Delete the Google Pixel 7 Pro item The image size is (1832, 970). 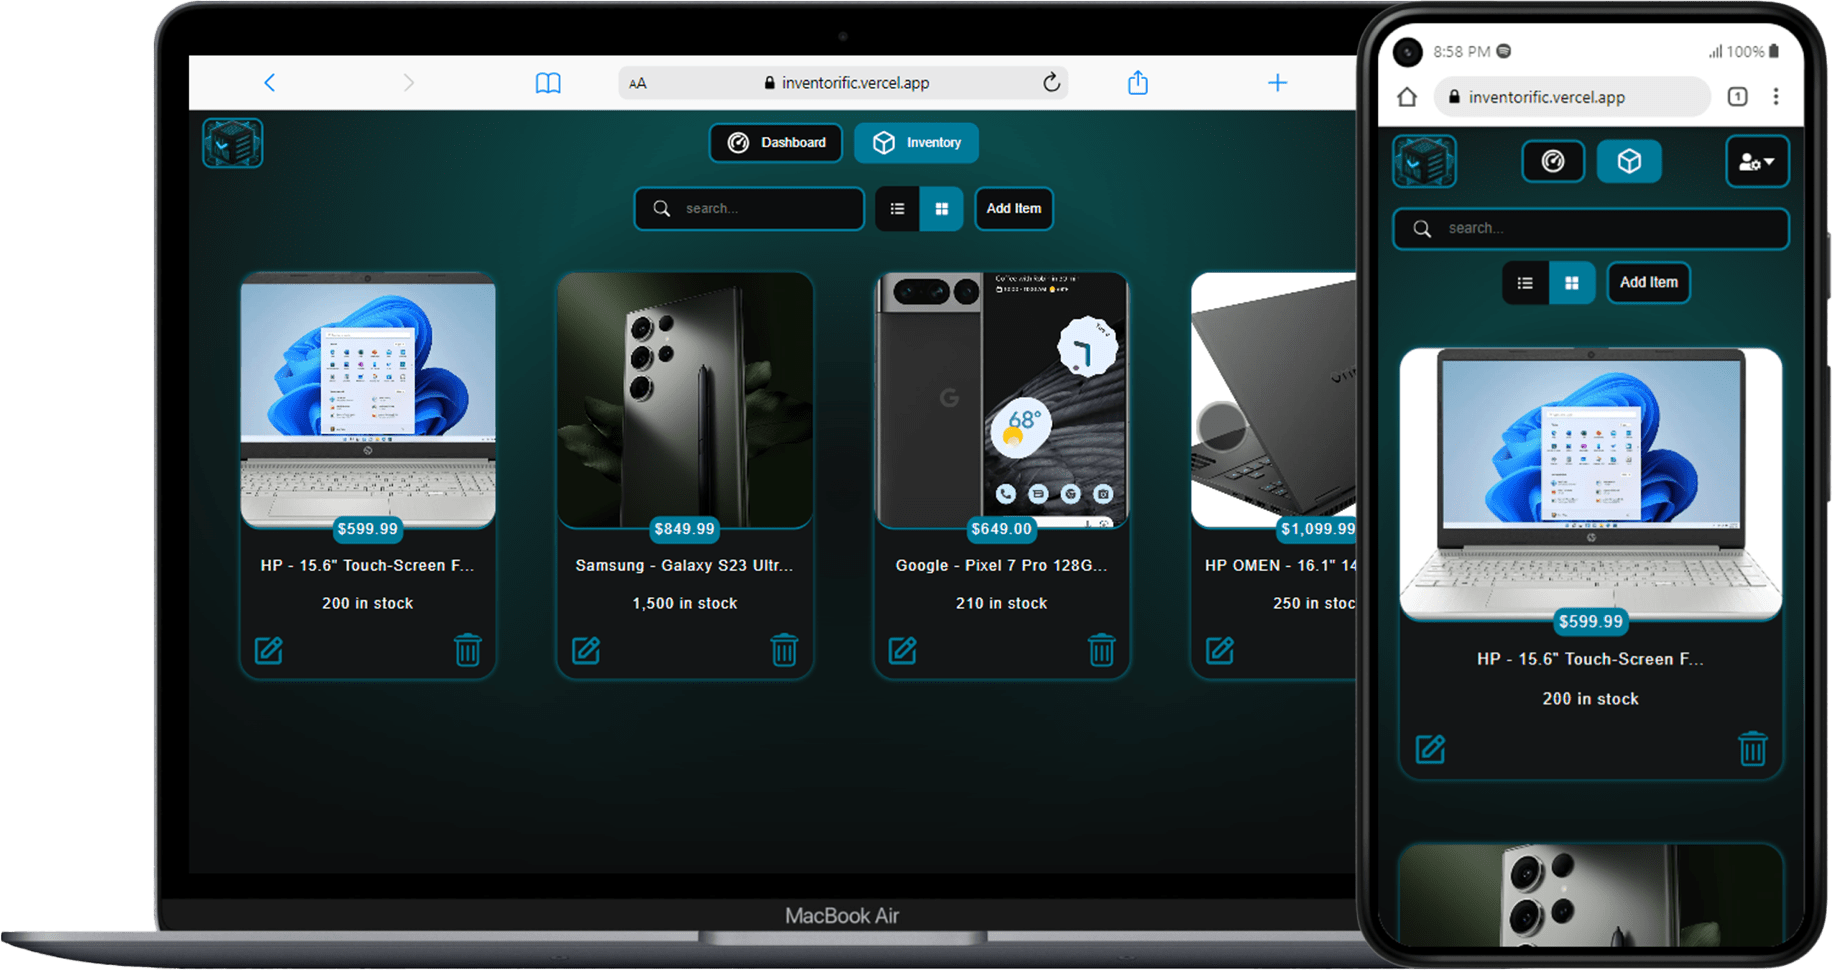1102,650
